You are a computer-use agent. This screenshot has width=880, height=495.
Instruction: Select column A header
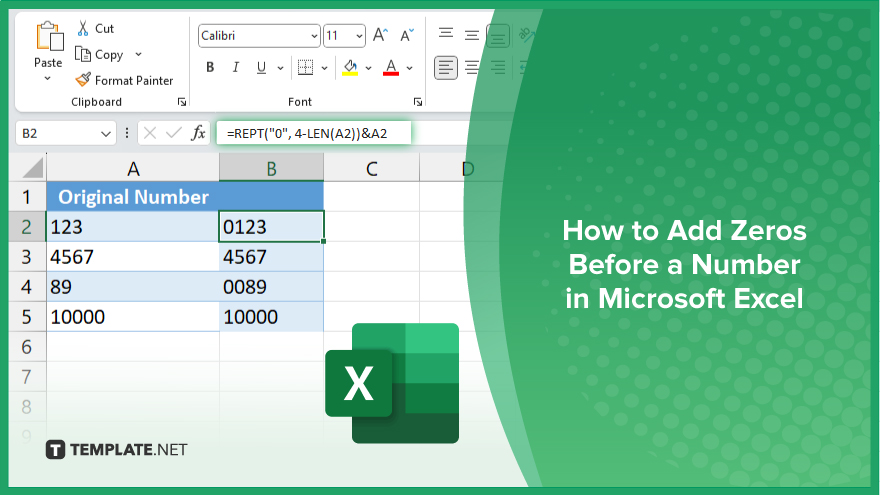[x=133, y=168]
